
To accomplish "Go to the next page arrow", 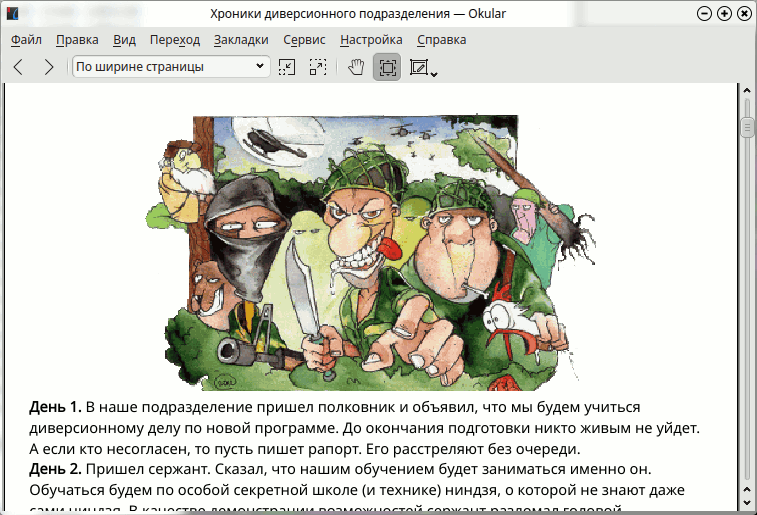I will (48, 67).
